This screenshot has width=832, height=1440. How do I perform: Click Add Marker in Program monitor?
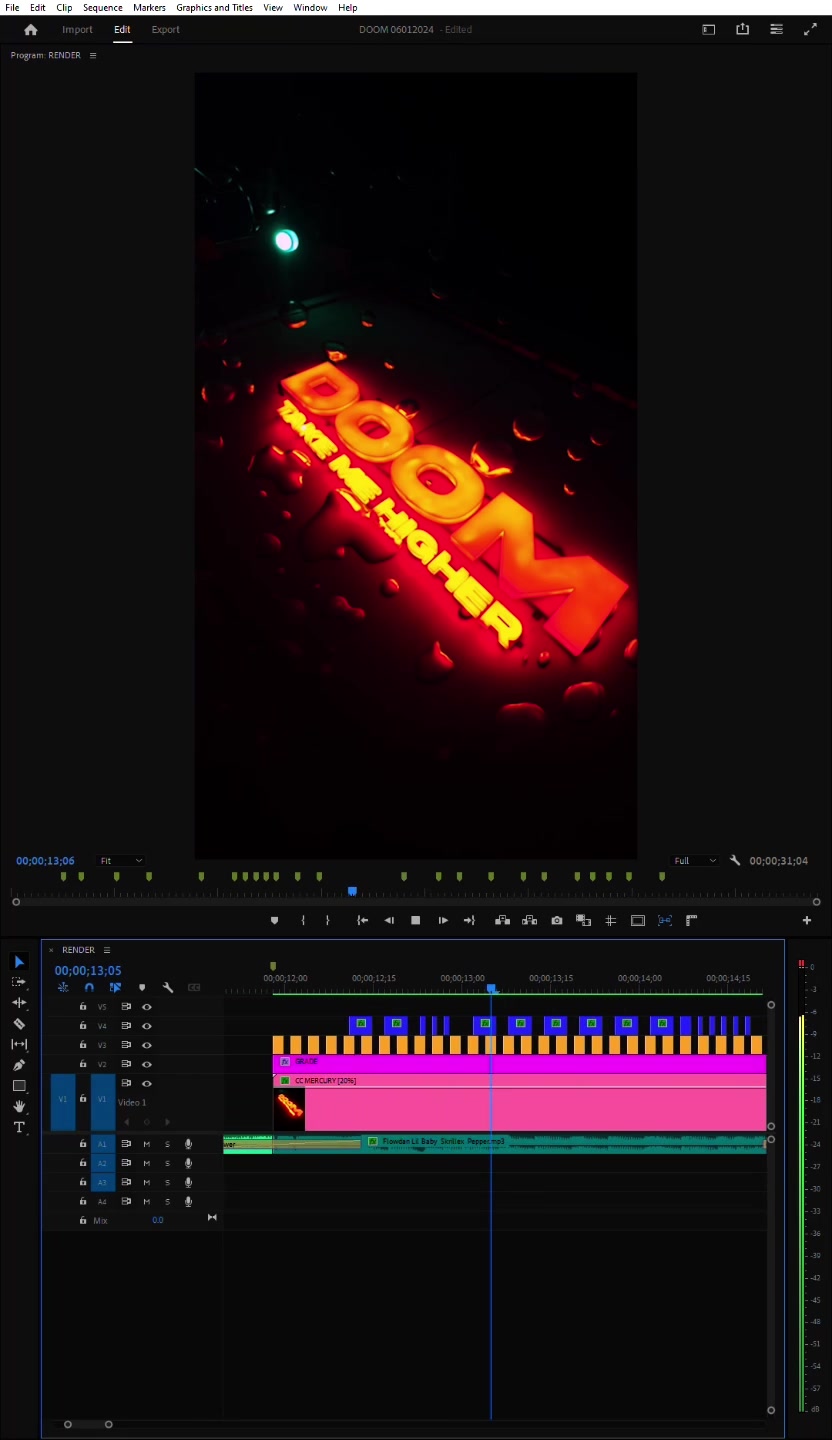coord(275,920)
